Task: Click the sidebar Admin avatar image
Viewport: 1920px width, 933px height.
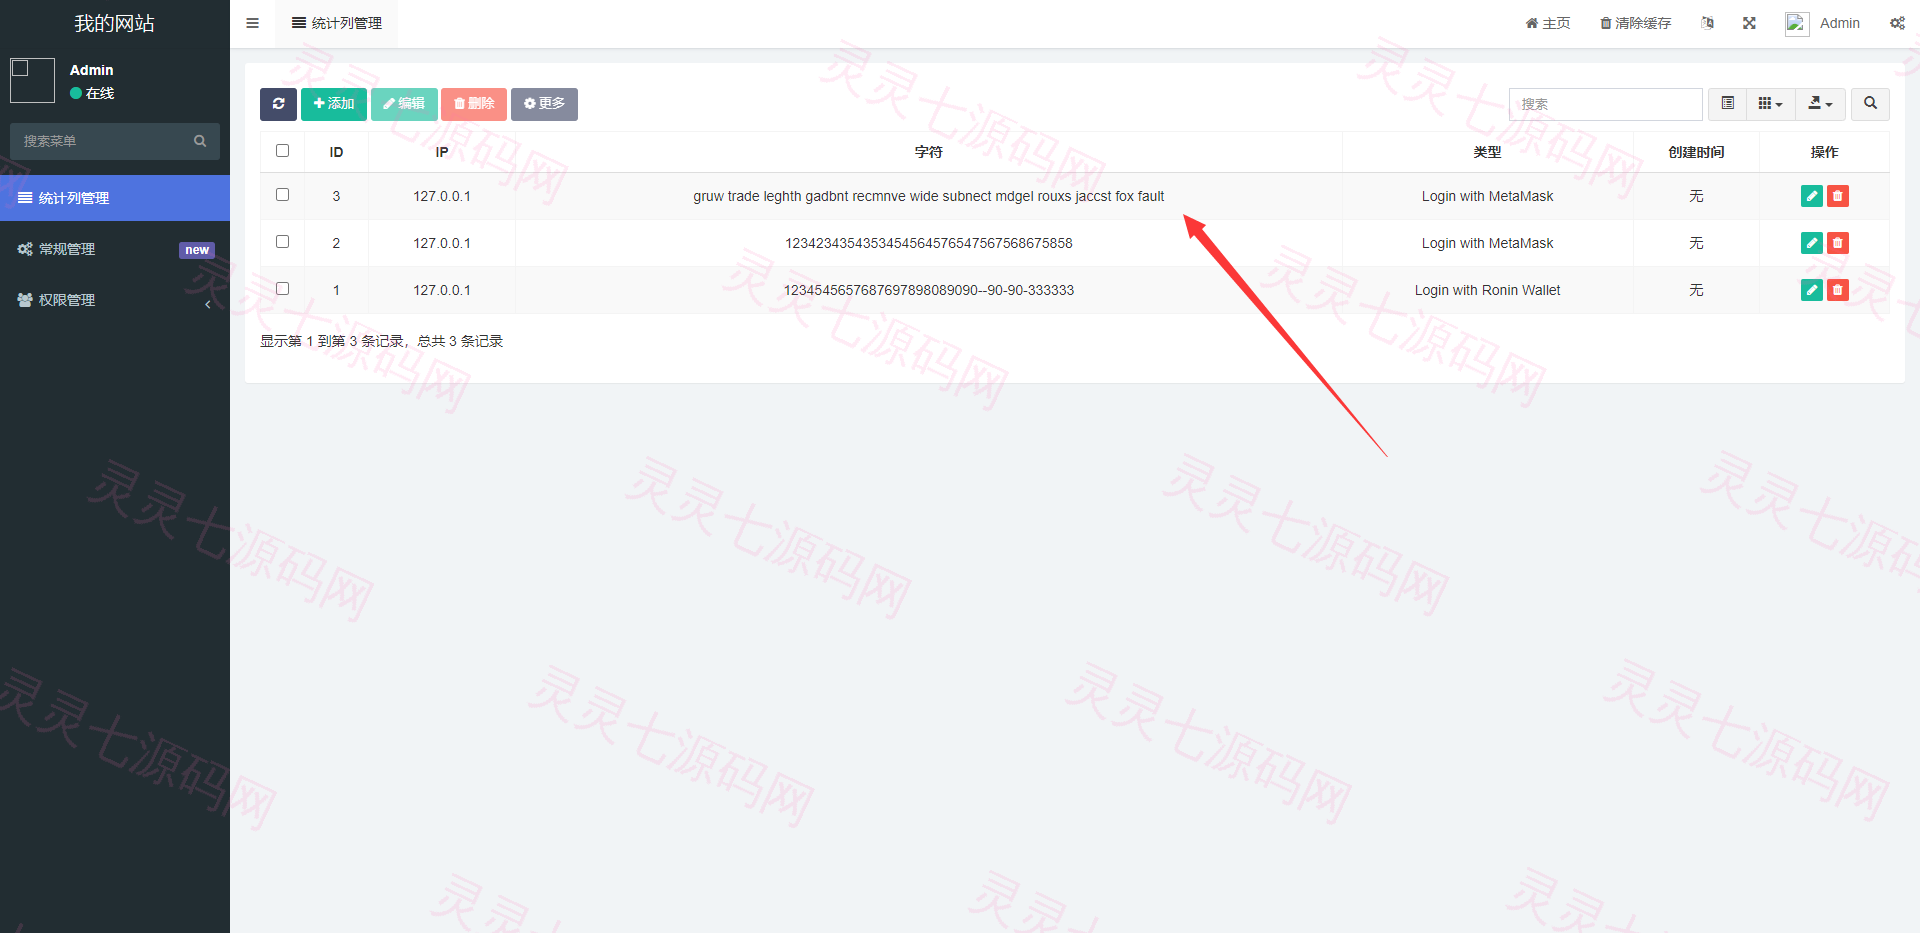Action: (32, 80)
